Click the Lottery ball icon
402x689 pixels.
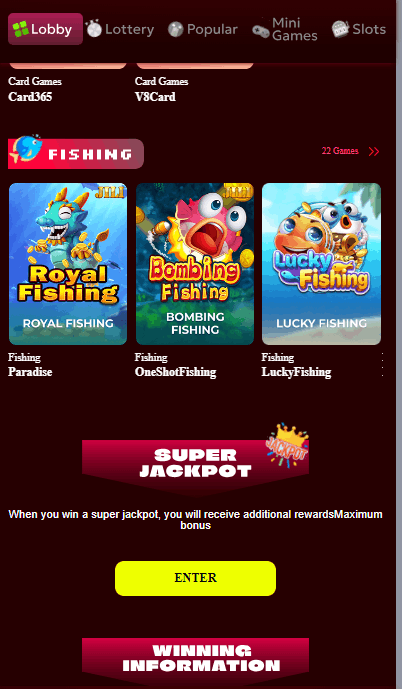(94, 29)
